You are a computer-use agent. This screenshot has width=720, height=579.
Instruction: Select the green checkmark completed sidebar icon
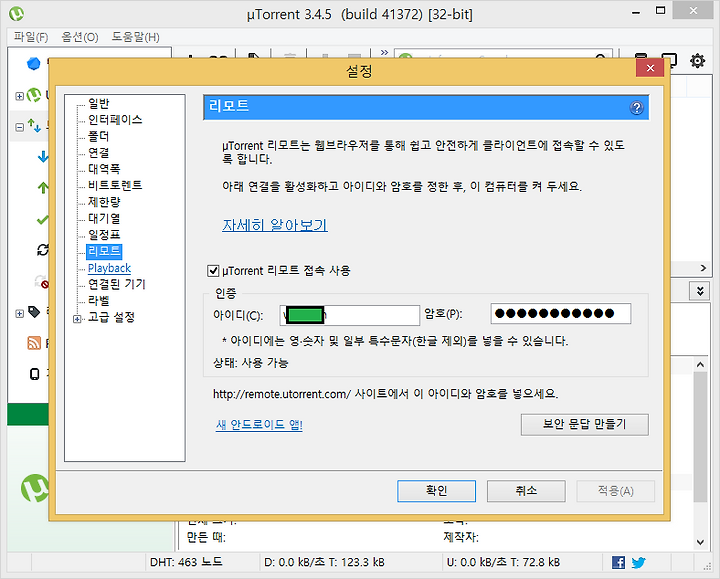(43, 220)
